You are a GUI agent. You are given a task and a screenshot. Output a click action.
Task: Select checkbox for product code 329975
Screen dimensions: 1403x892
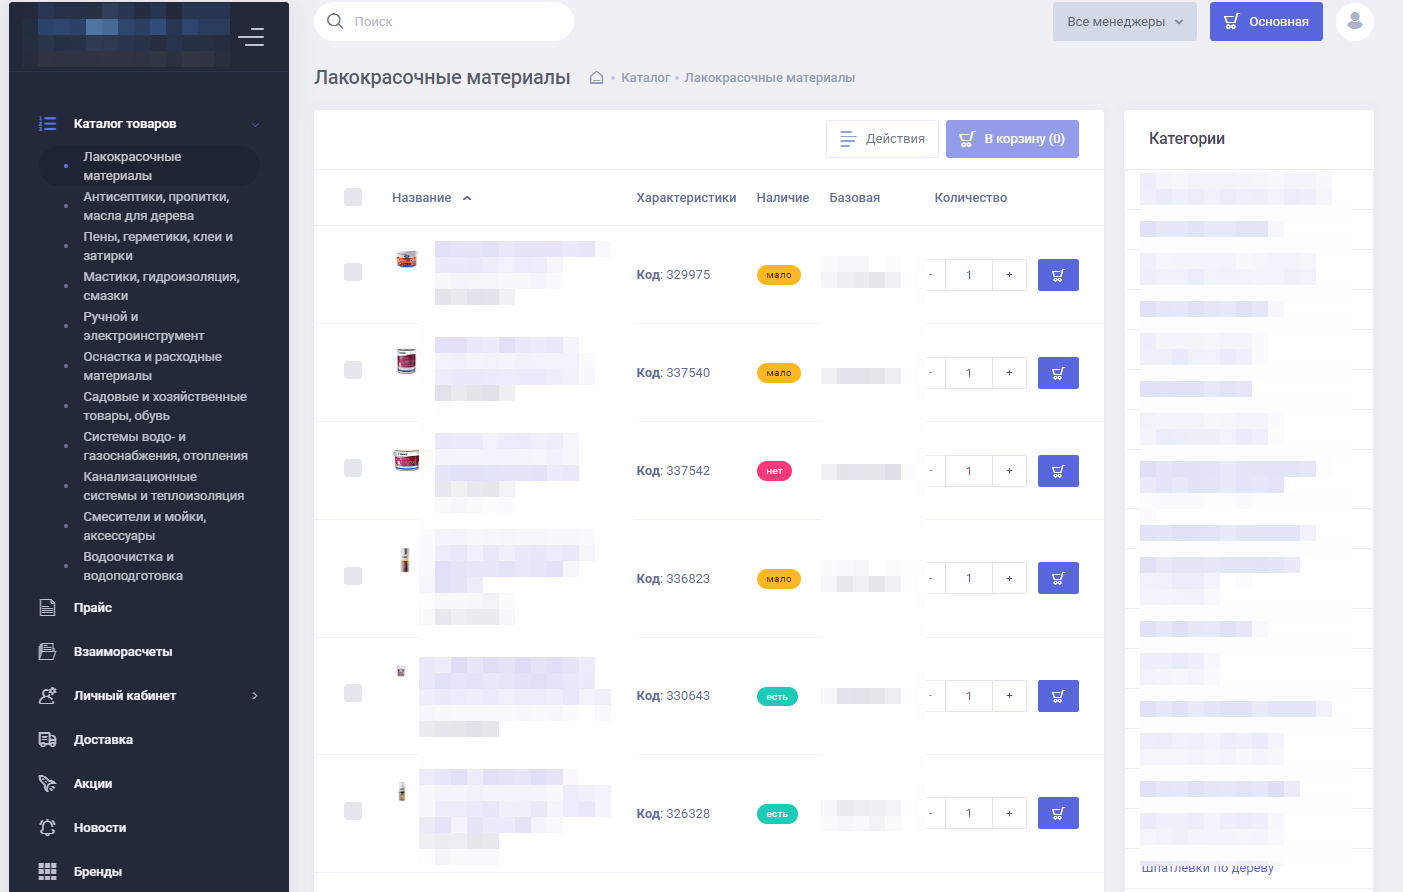tap(353, 272)
